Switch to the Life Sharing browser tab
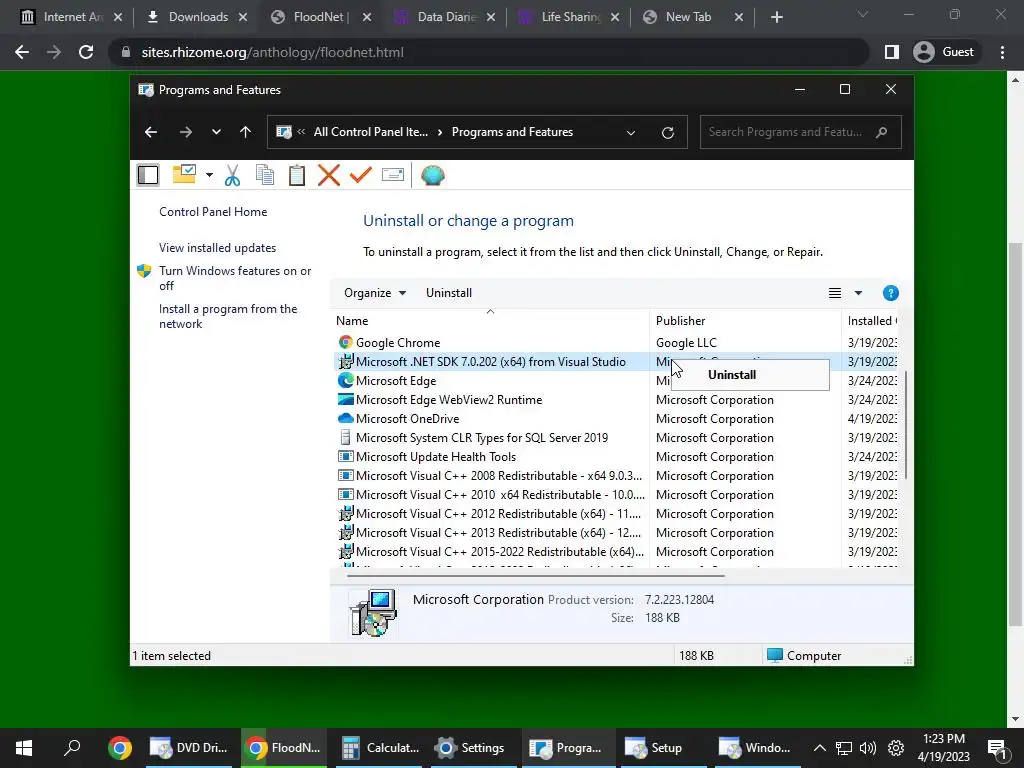Image resolution: width=1024 pixels, height=768 pixels. [571, 17]
